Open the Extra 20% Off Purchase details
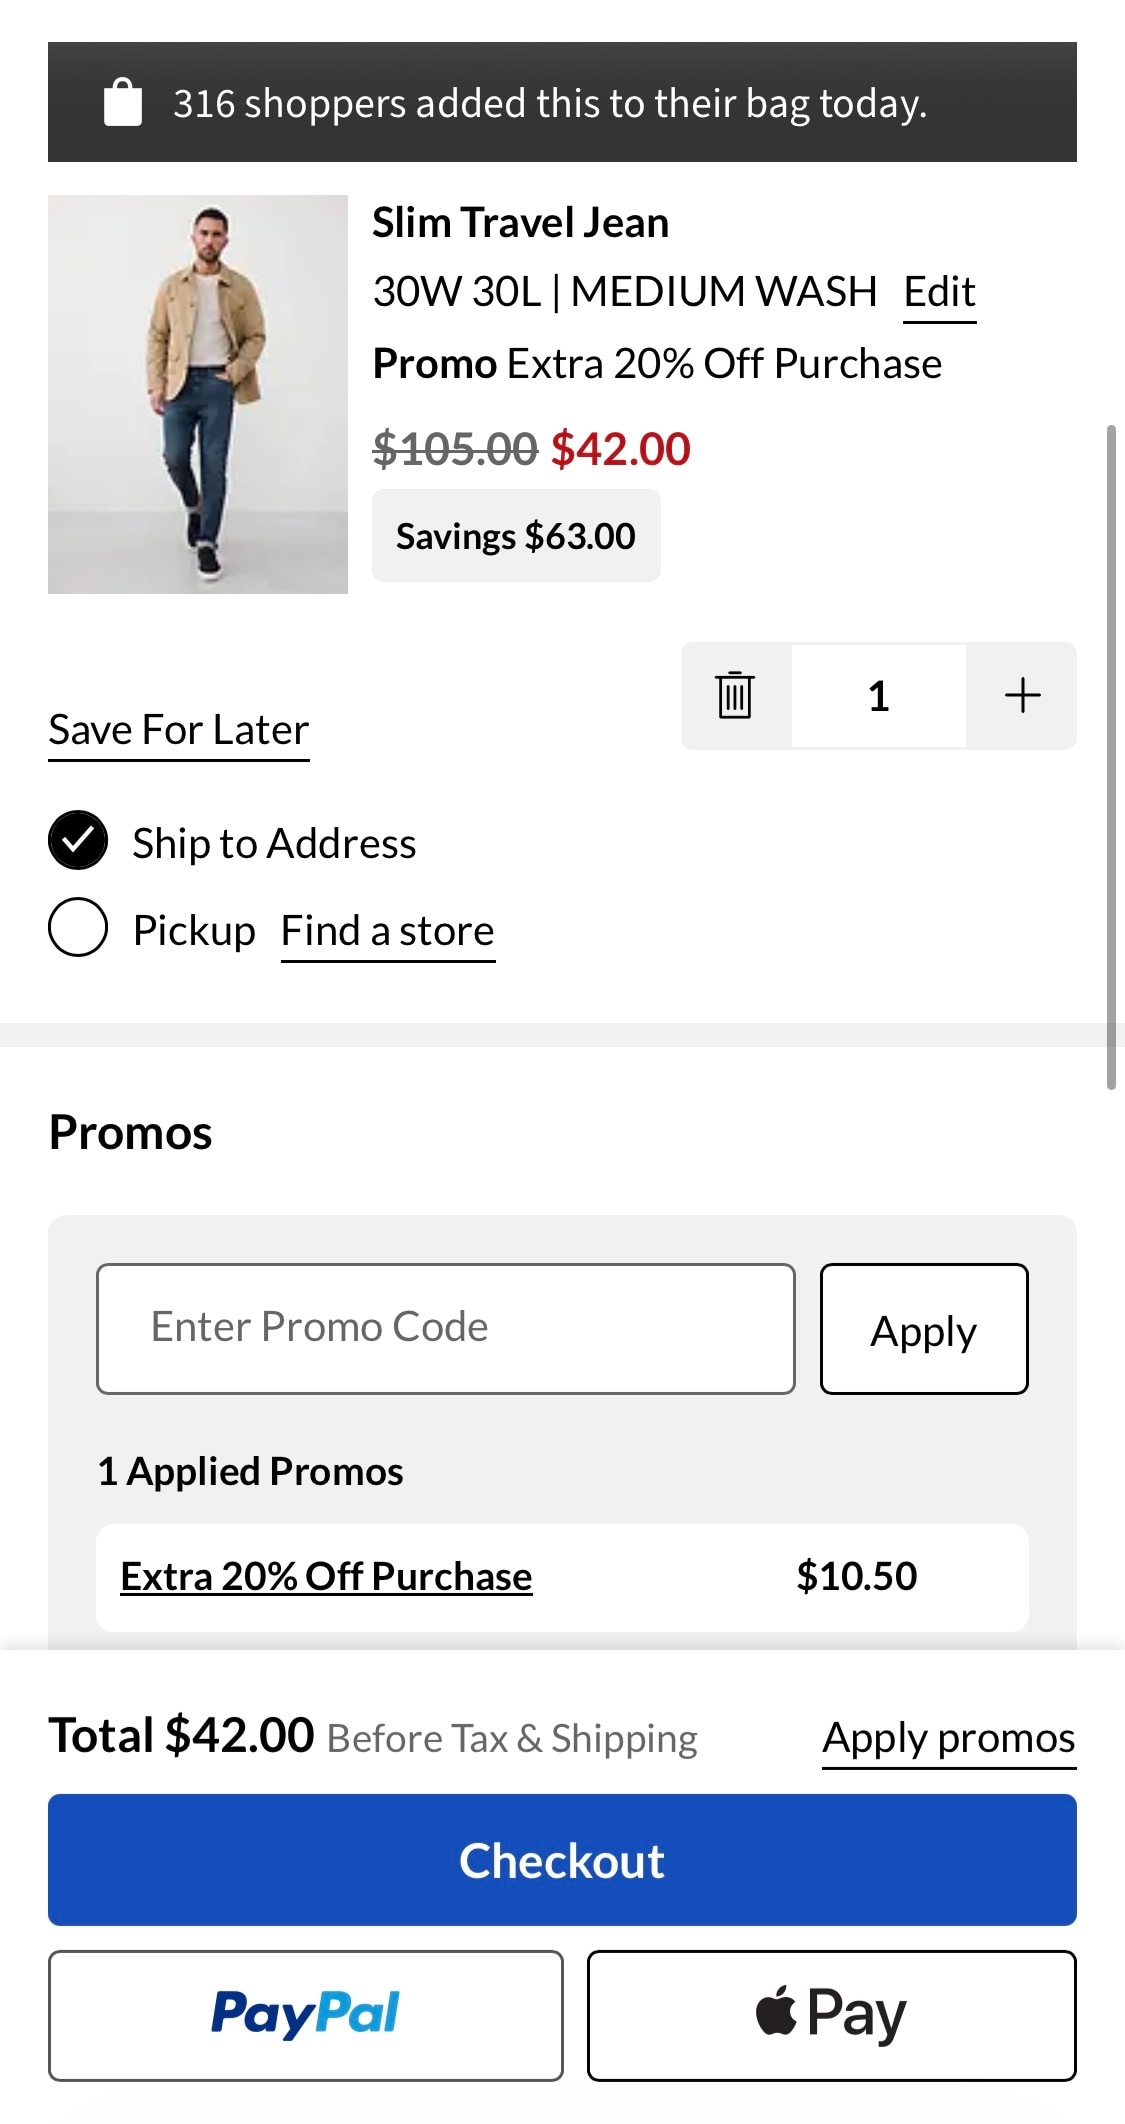This screenshot has width=1125, height=2124. tap(326, 1577)
